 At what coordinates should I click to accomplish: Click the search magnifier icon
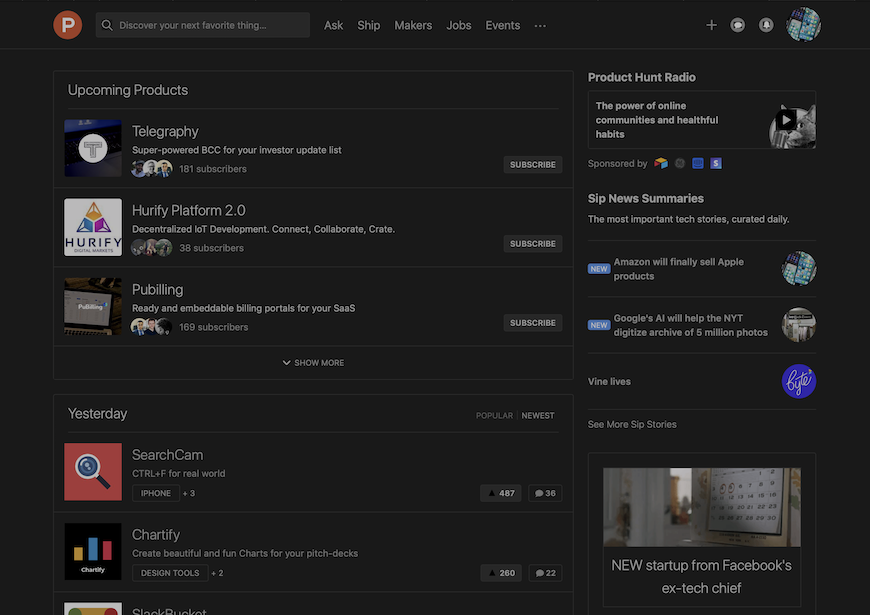tap(106, 25)
